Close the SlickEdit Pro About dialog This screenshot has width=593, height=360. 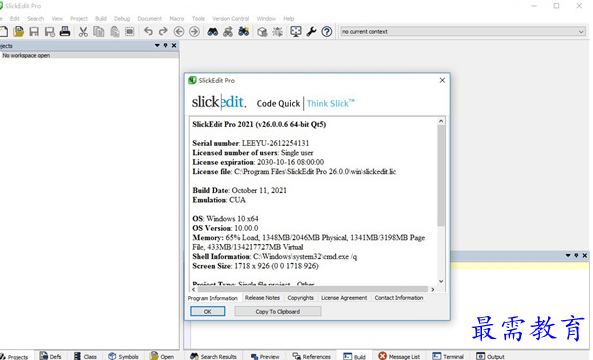tap(442, 80)
